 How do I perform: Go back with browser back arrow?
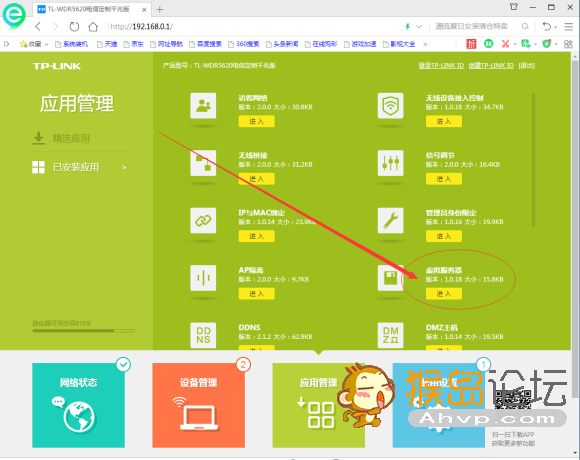click(38, 27)
